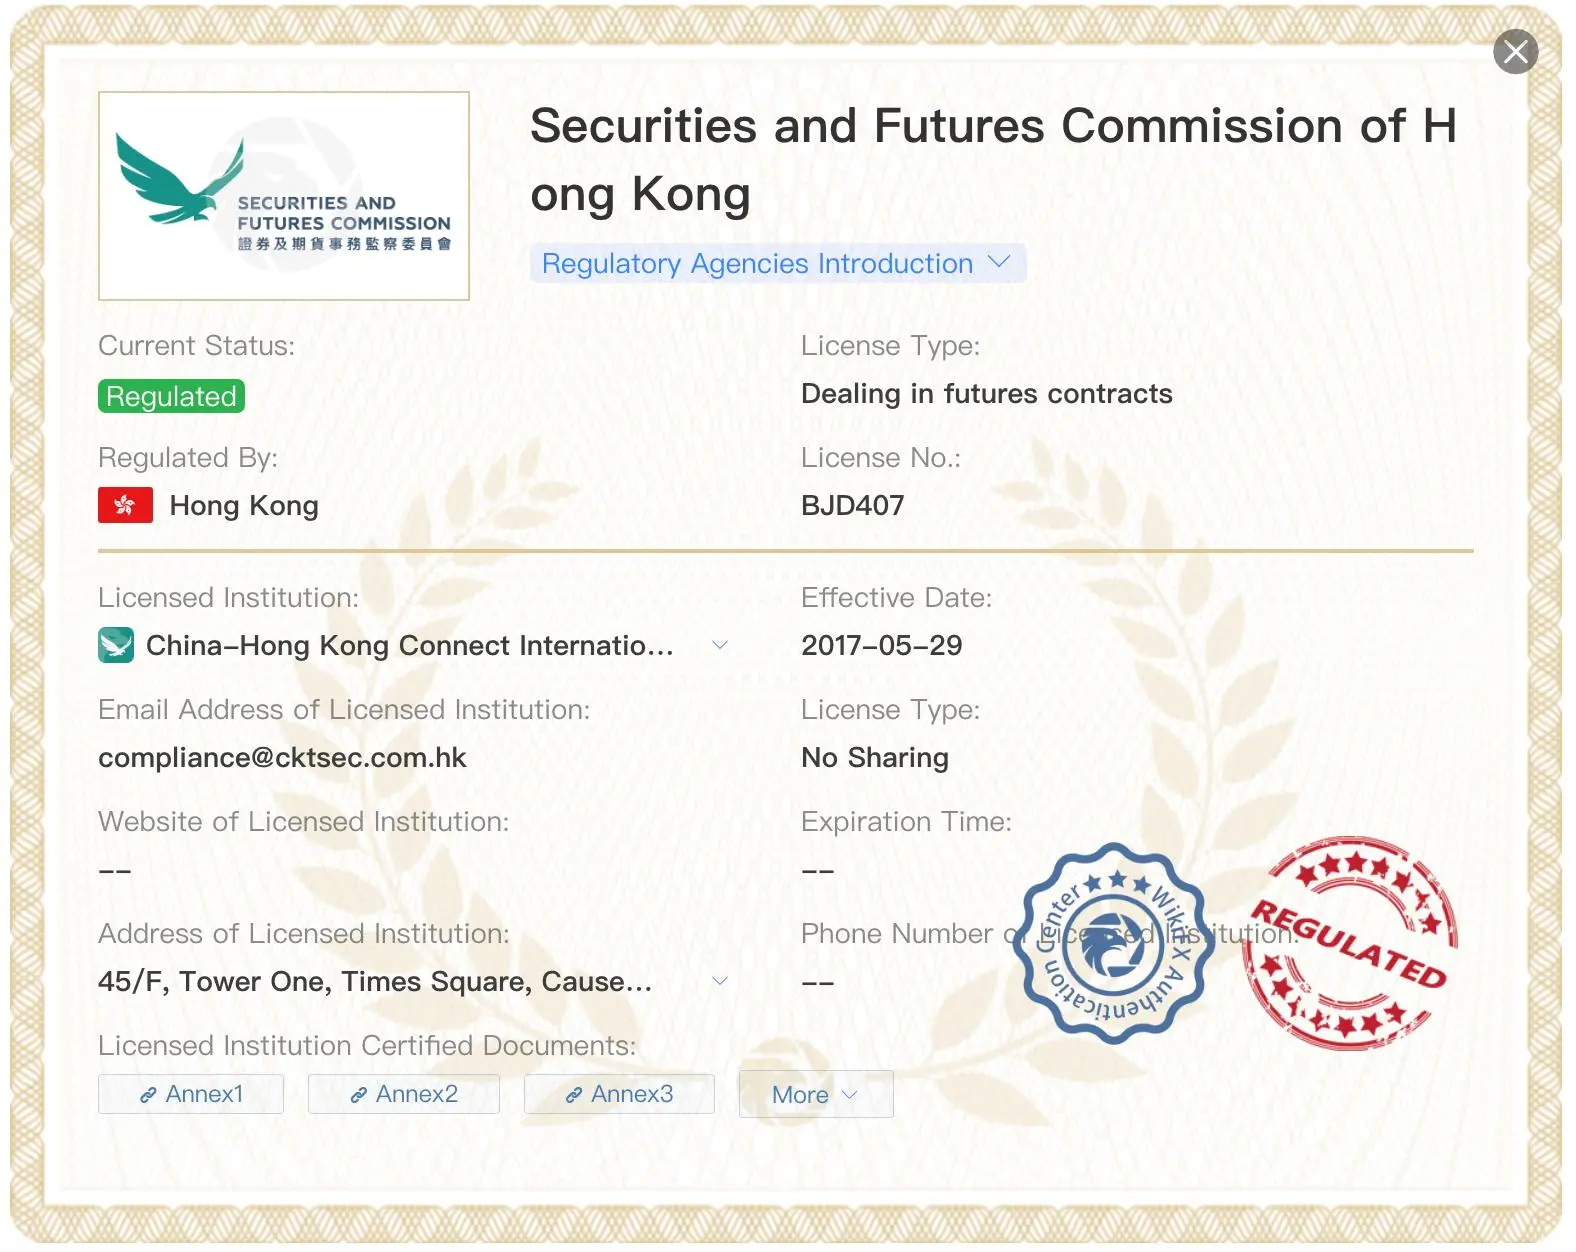
Task: Click the green Regulated status badge
Action: pyautogui.click(x=171, y=396)
